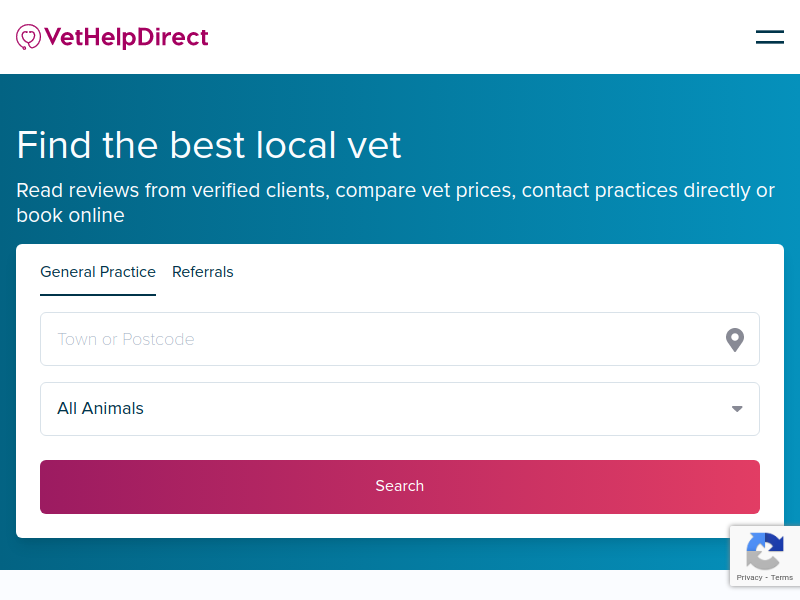Image resolution: width=800 pixels, height=600 pixels.
Task: Click the underline below General Practice tab
Action: click(x=98, y=294)
